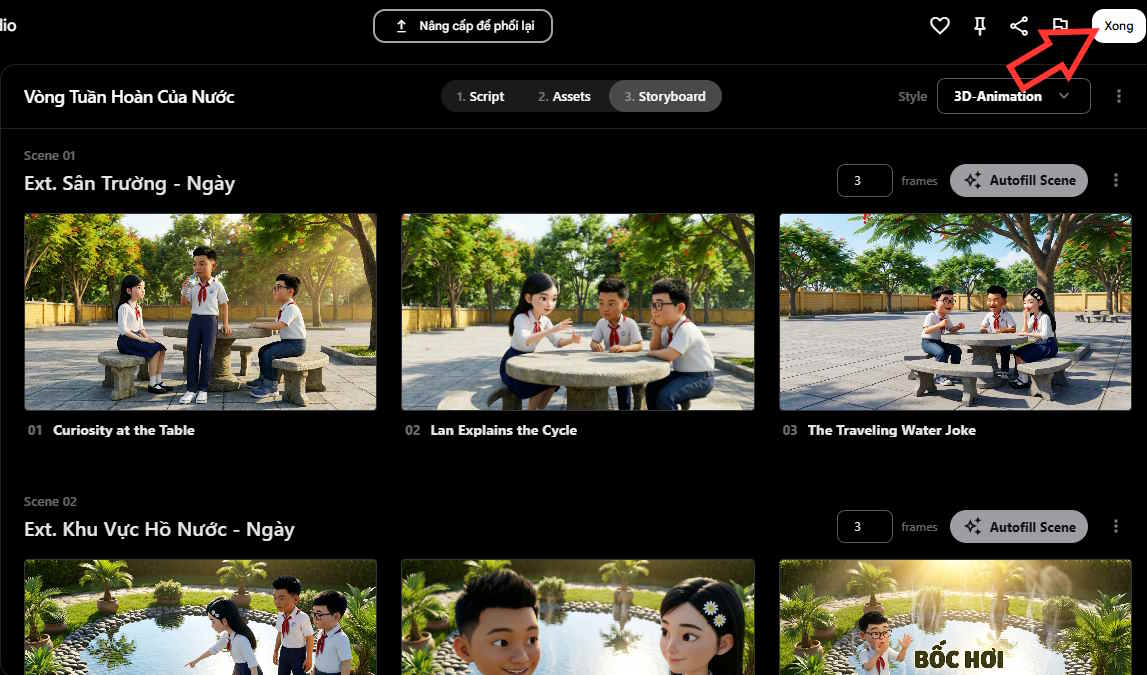Click the title Curiosity at the Table
1147x675 pixels.
124,430
